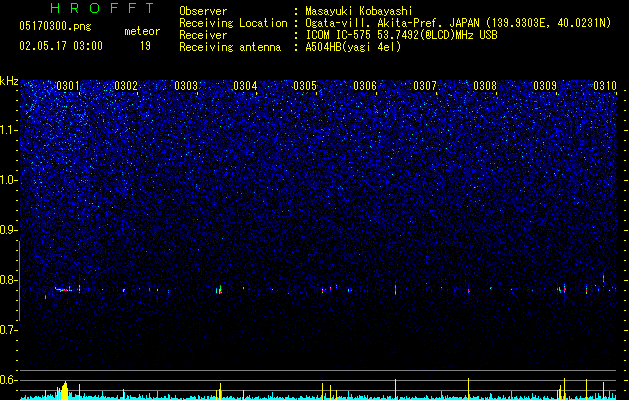Click the yellow intensity spike below 0308
The width and height of the screenshot is (629, 400).
[x=468, y=388]
